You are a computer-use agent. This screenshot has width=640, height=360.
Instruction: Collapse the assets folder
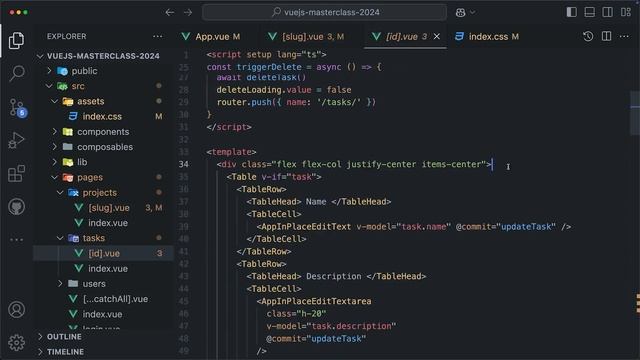55,101
